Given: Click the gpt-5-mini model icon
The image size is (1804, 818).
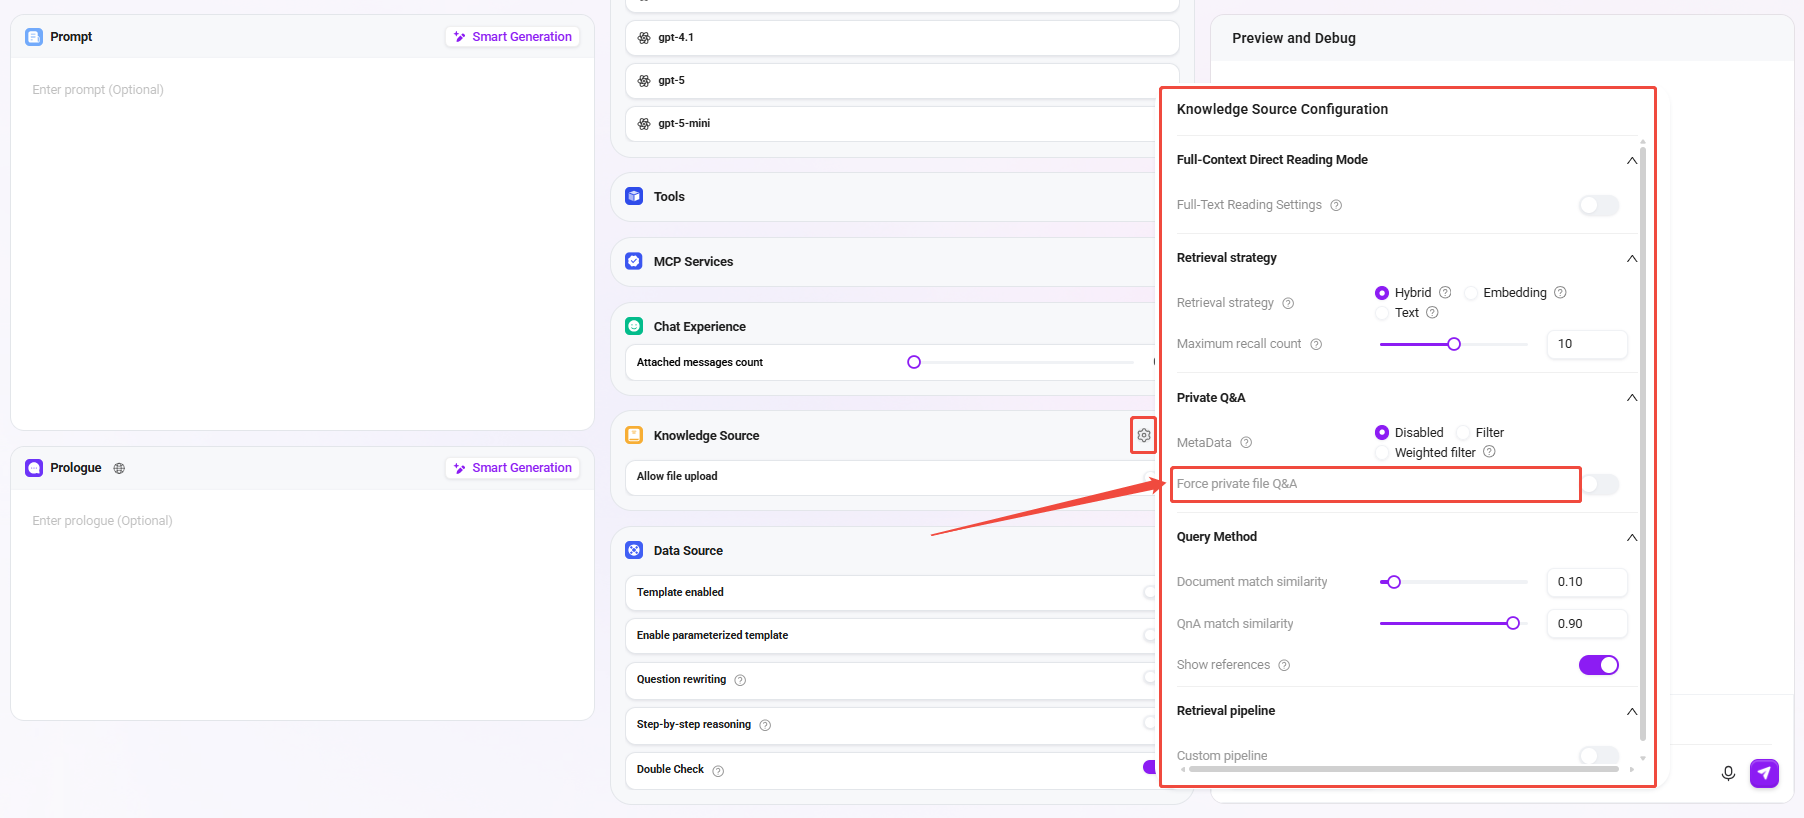Looking at the screenshot, I should (x=644, y=124).
